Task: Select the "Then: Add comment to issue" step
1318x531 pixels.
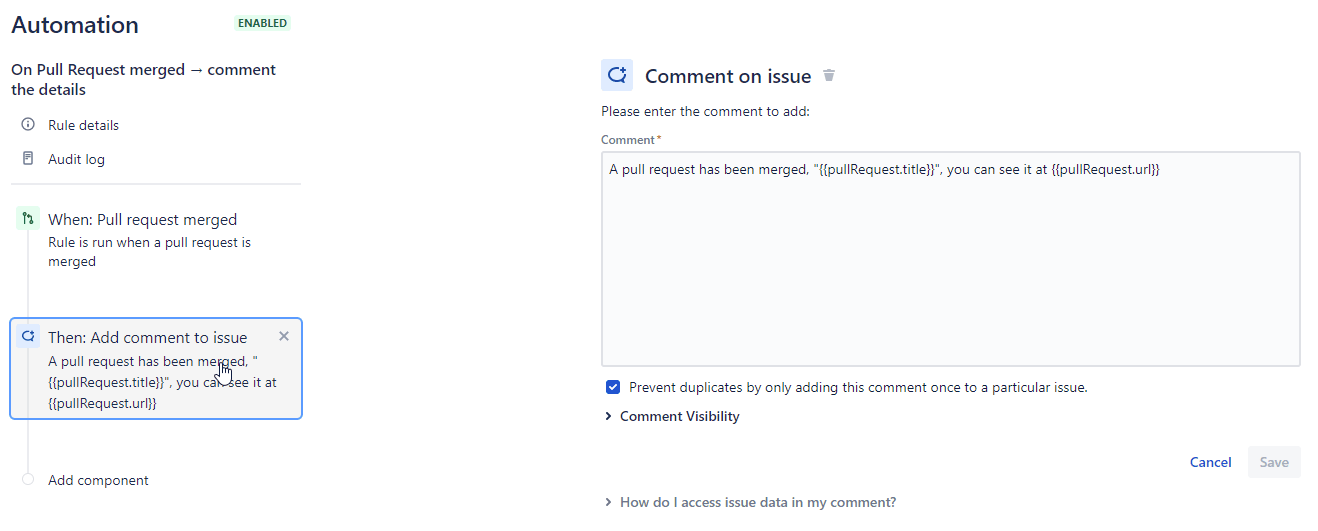Action: click(147, 338)
